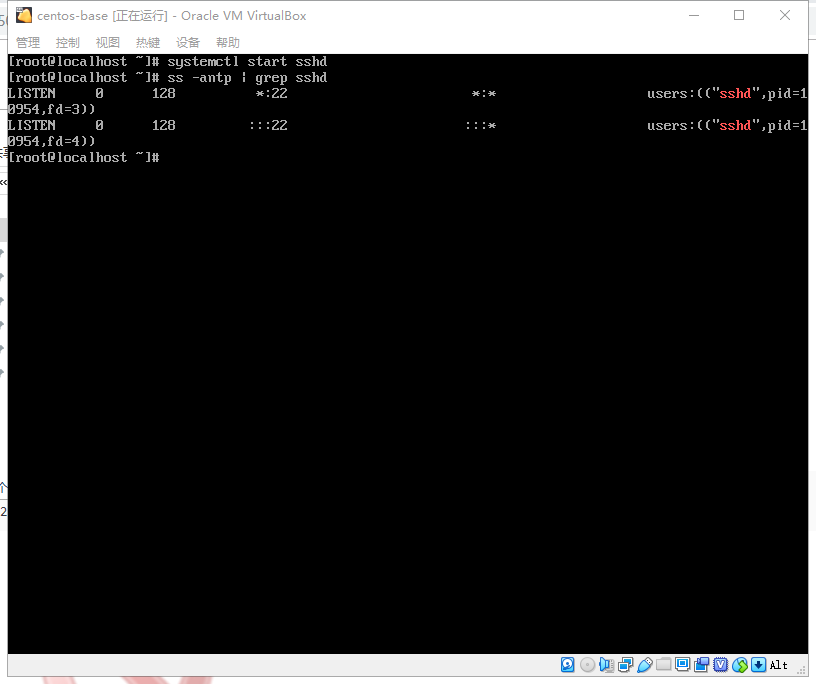Open the shared folders status icon
This screenshot has width=816, height=684.
(x=663, y=665)
